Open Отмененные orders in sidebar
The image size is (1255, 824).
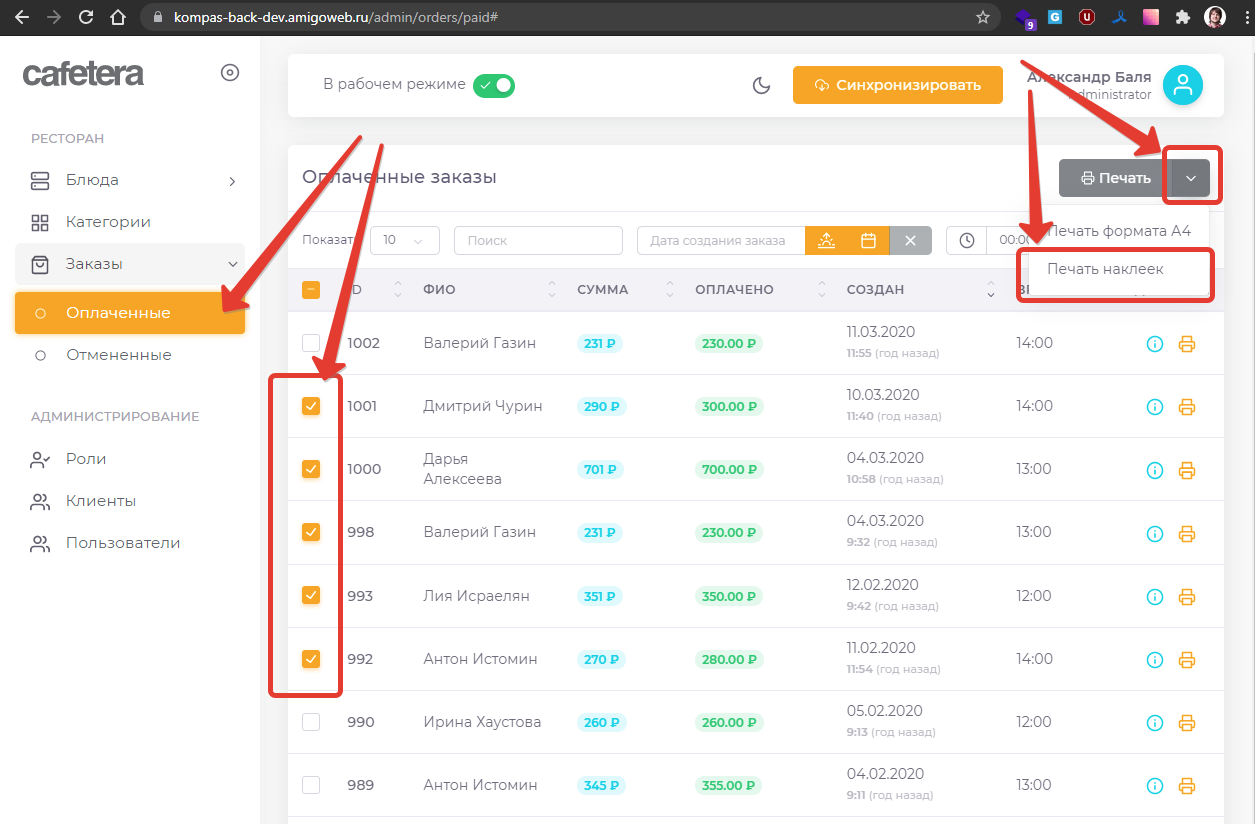pos(118,355)
